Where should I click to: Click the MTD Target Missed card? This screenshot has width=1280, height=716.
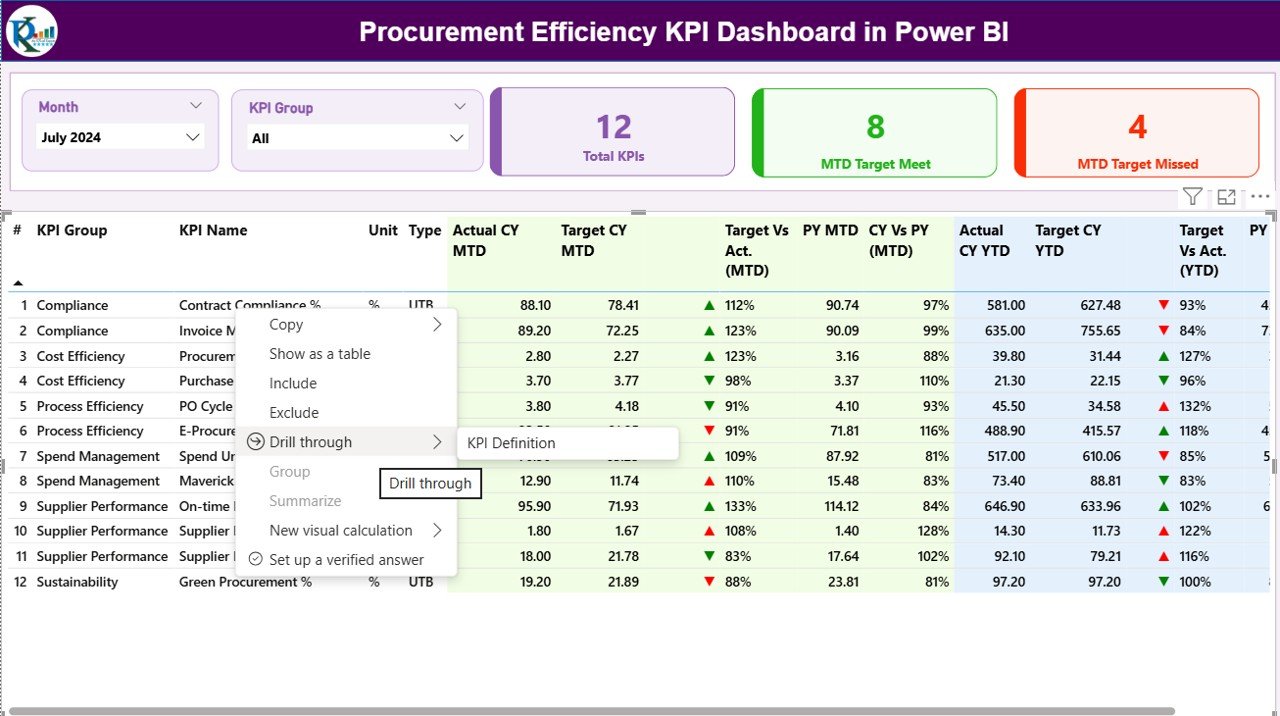(1137, 133)
